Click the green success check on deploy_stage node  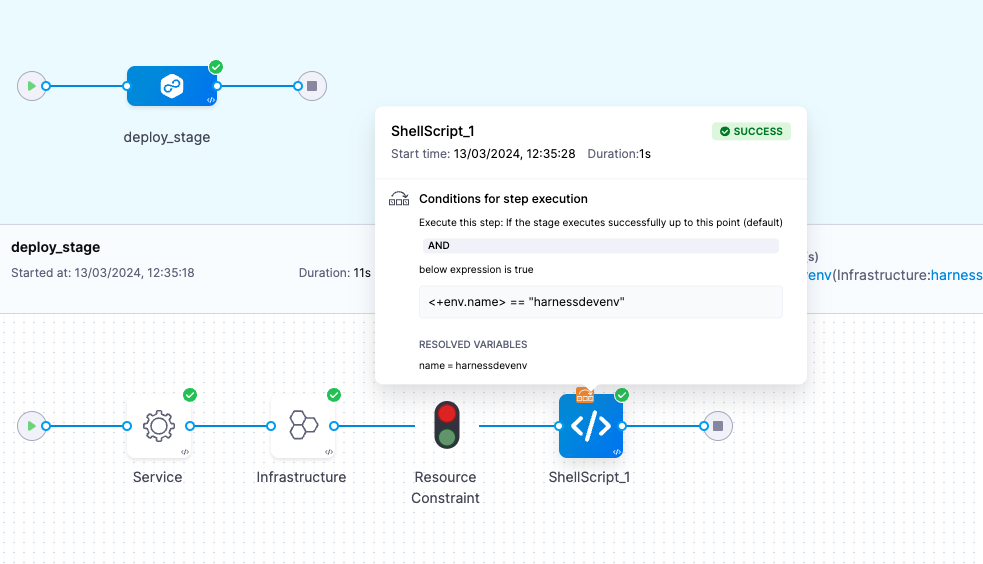[x=216, y=67]
